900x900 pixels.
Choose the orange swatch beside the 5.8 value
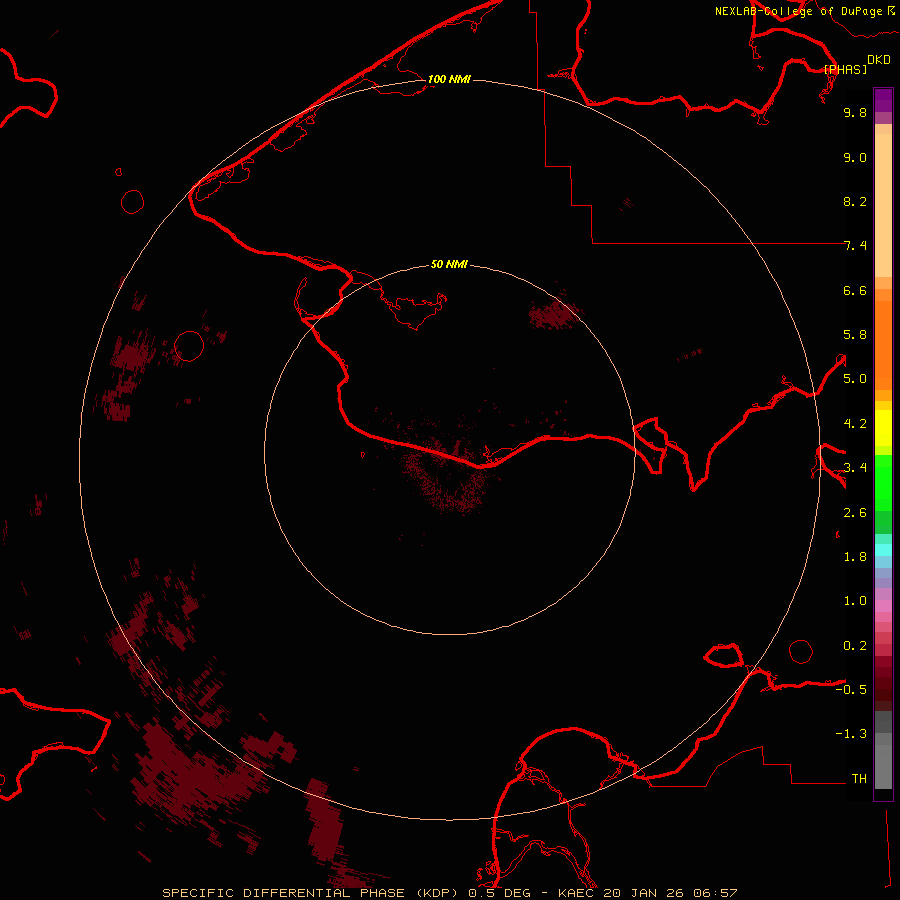coord(883,335)
